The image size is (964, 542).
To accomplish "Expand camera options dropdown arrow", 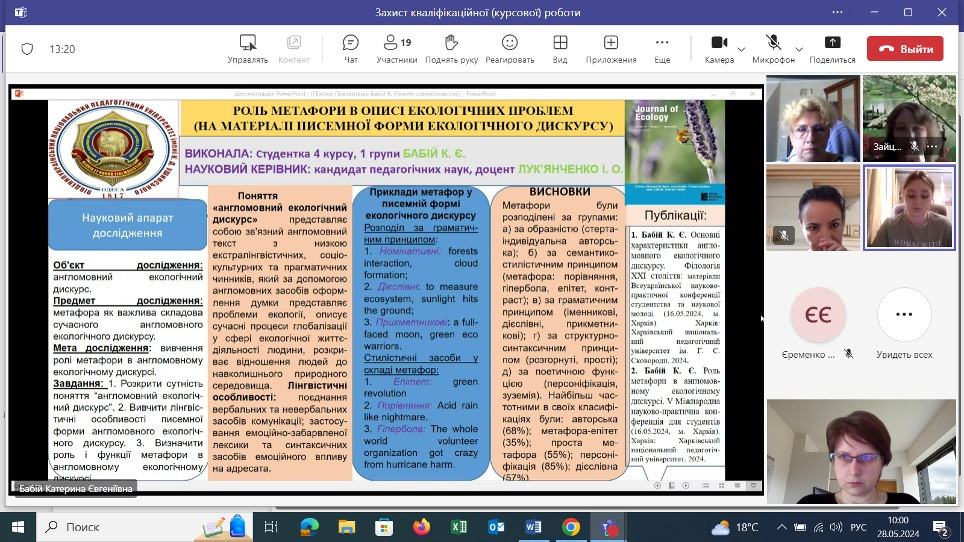I will pyautogui.click(x=741, y=49).
